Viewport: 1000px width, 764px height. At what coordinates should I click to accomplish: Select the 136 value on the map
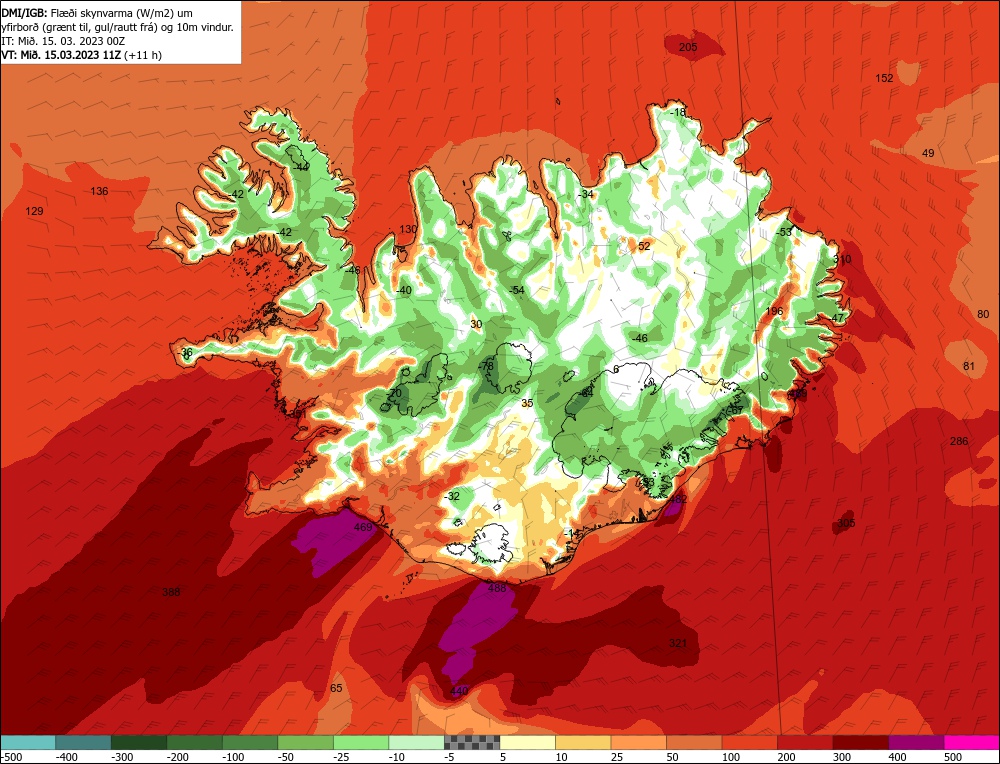tap(99, 191)
